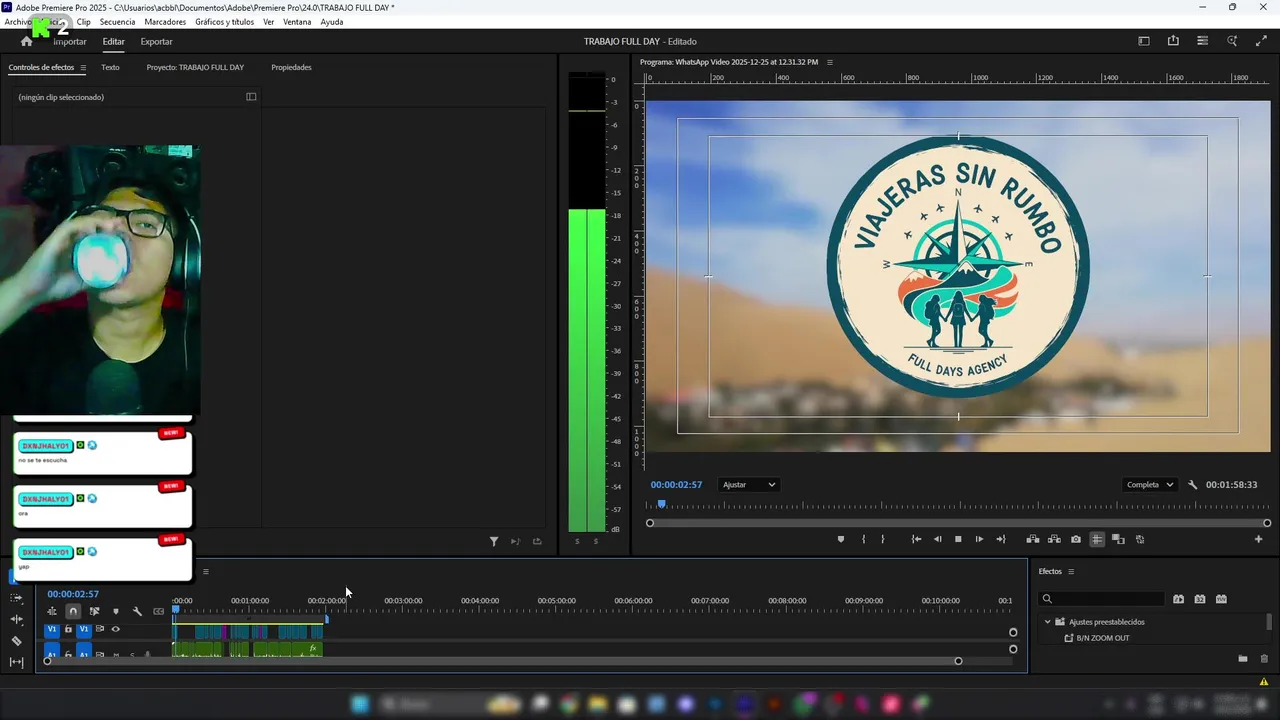1280x720 pixels.
Task: Toggle Effect Controls timeline view
Action: click(x=251, y=97)
